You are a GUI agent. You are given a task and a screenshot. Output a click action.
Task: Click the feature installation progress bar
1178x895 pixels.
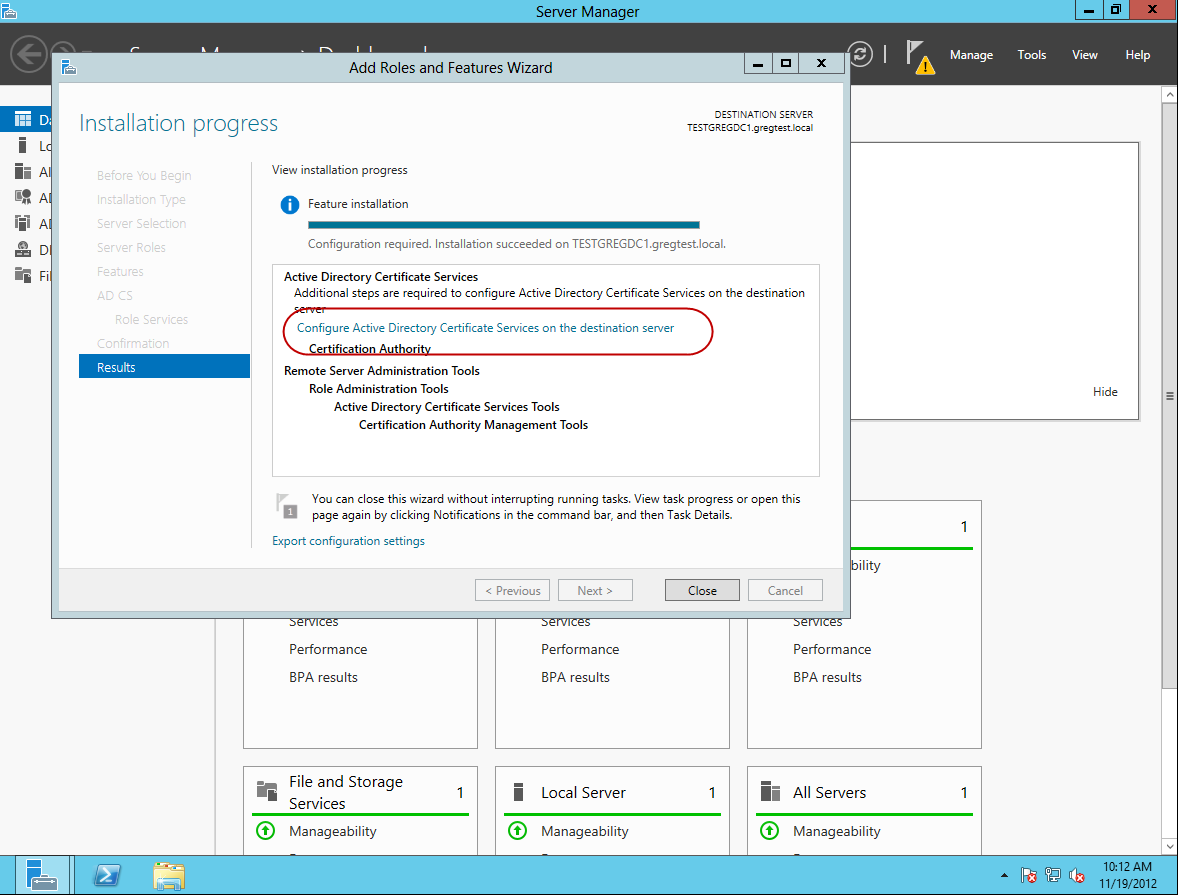(x=503, y=225)
